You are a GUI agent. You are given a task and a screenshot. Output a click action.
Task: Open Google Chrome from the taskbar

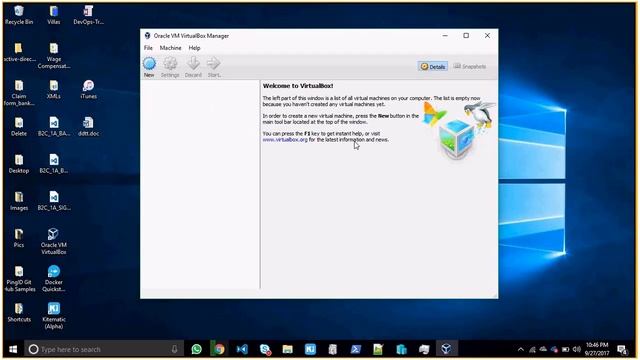[x=219, y=349]
